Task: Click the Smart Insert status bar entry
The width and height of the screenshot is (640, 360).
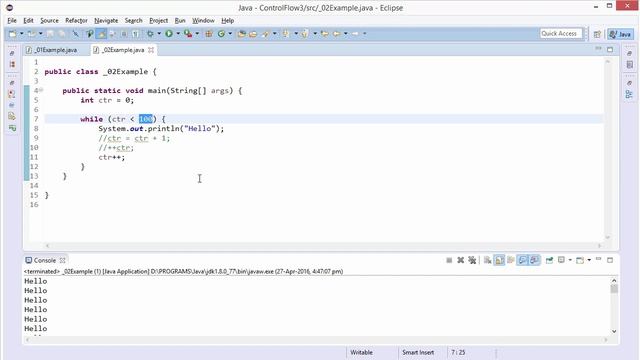Action: tap(418, 352)
